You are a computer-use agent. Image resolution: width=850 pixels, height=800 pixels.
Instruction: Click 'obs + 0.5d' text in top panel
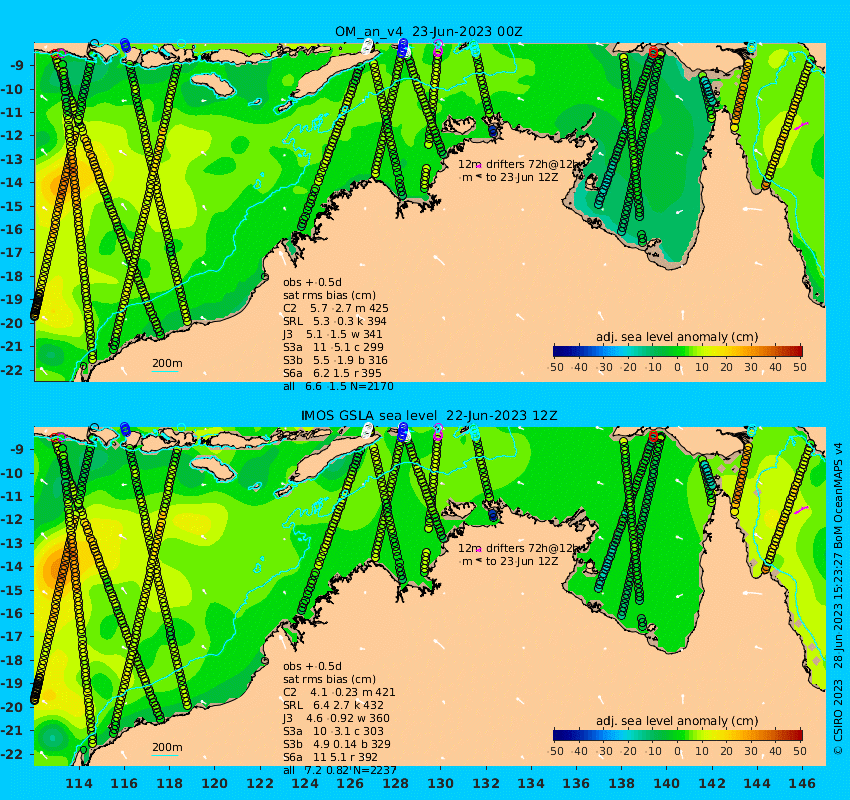(312, 282)
